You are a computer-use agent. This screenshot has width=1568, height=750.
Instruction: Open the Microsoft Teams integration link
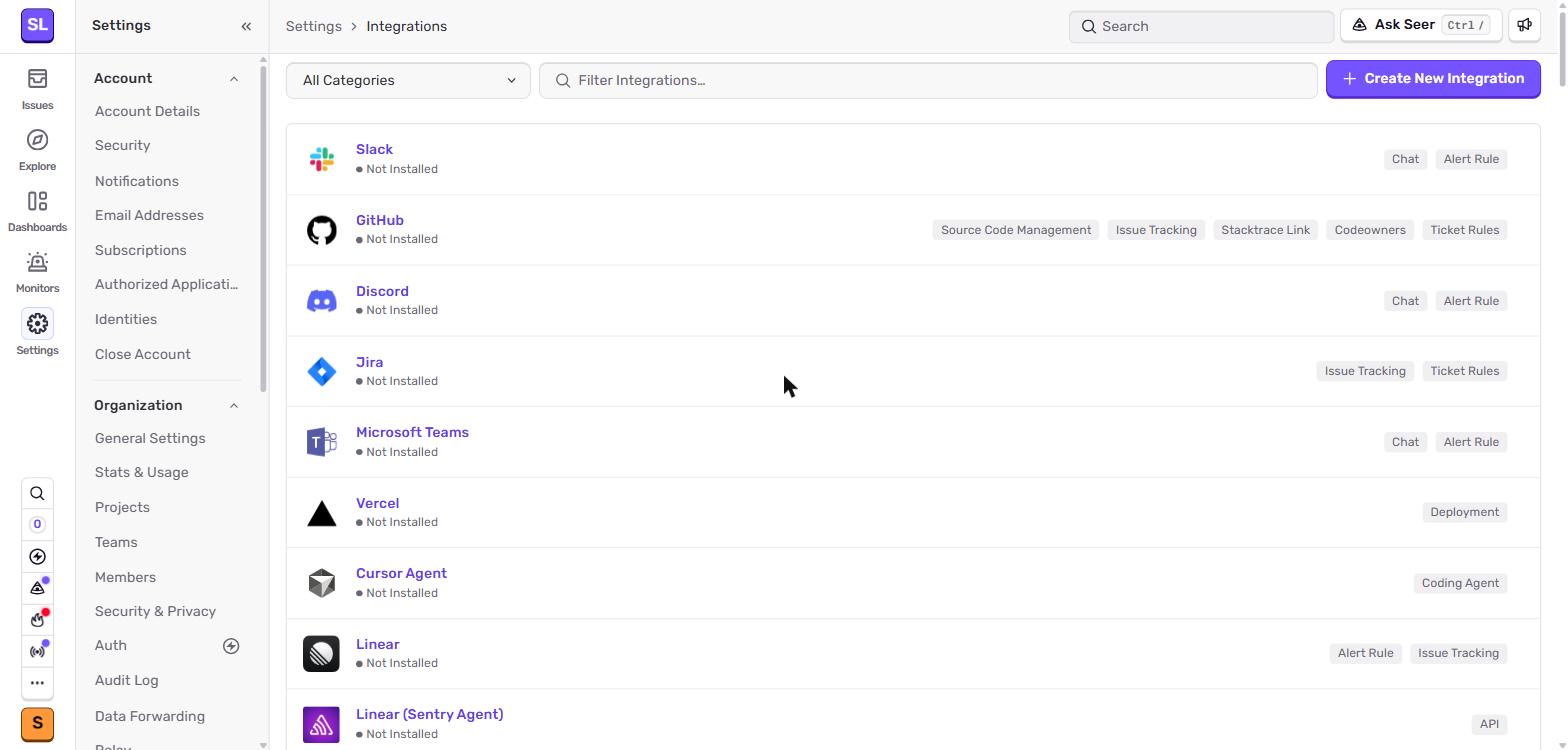coord(412,432)
